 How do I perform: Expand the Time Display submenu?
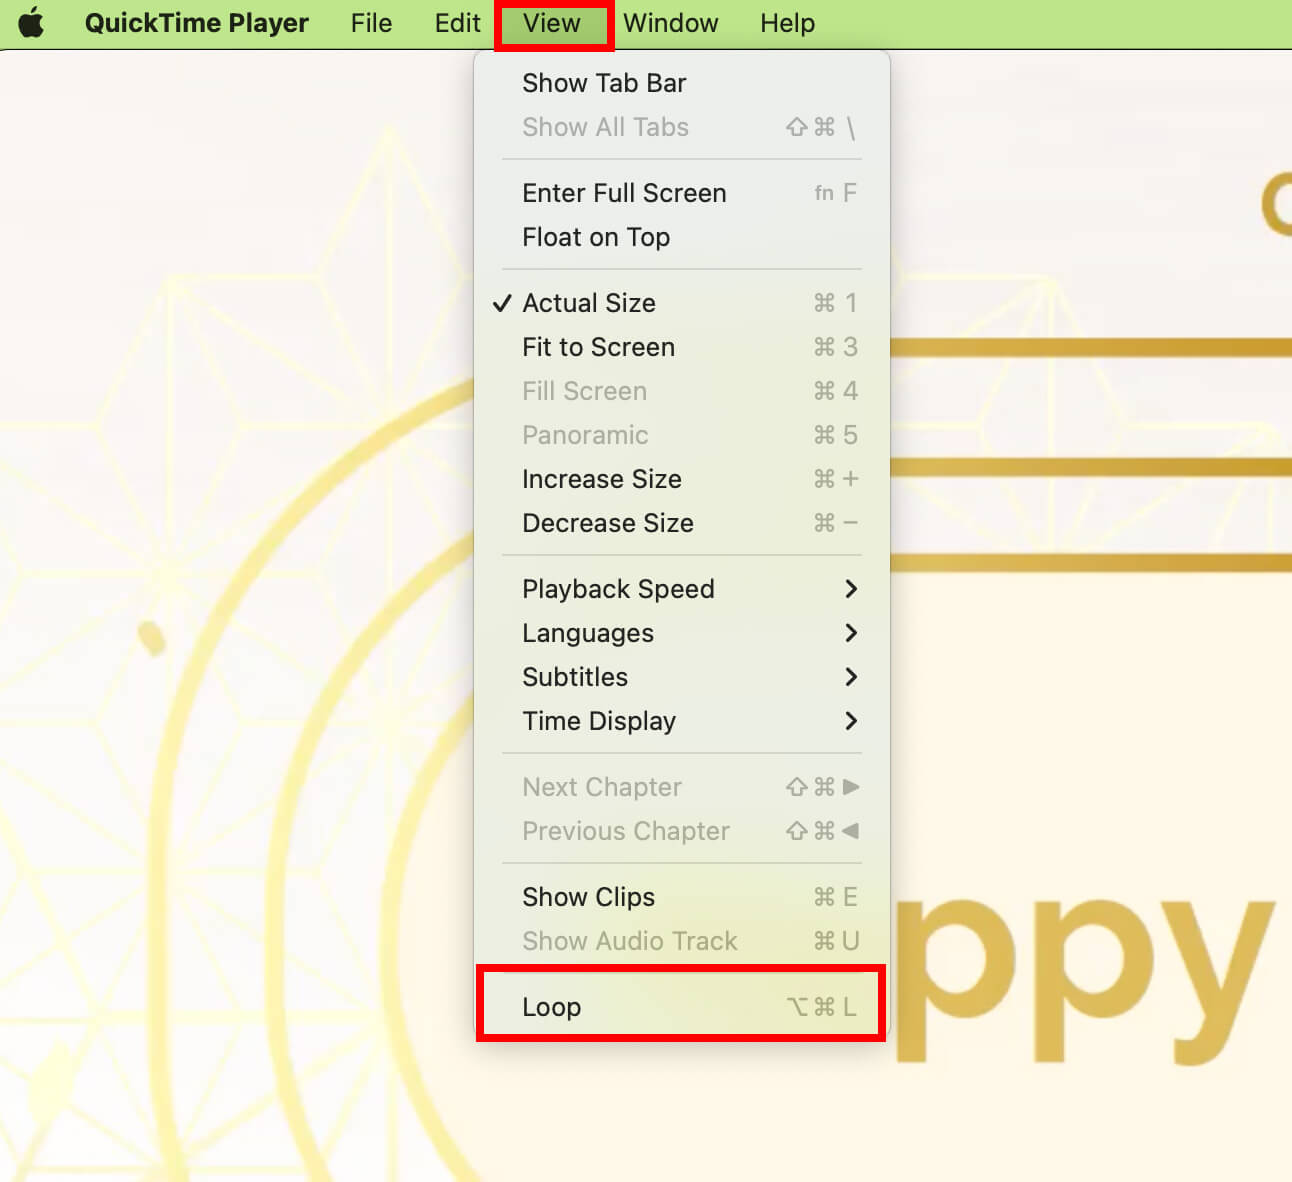click(x=682, y=721)
